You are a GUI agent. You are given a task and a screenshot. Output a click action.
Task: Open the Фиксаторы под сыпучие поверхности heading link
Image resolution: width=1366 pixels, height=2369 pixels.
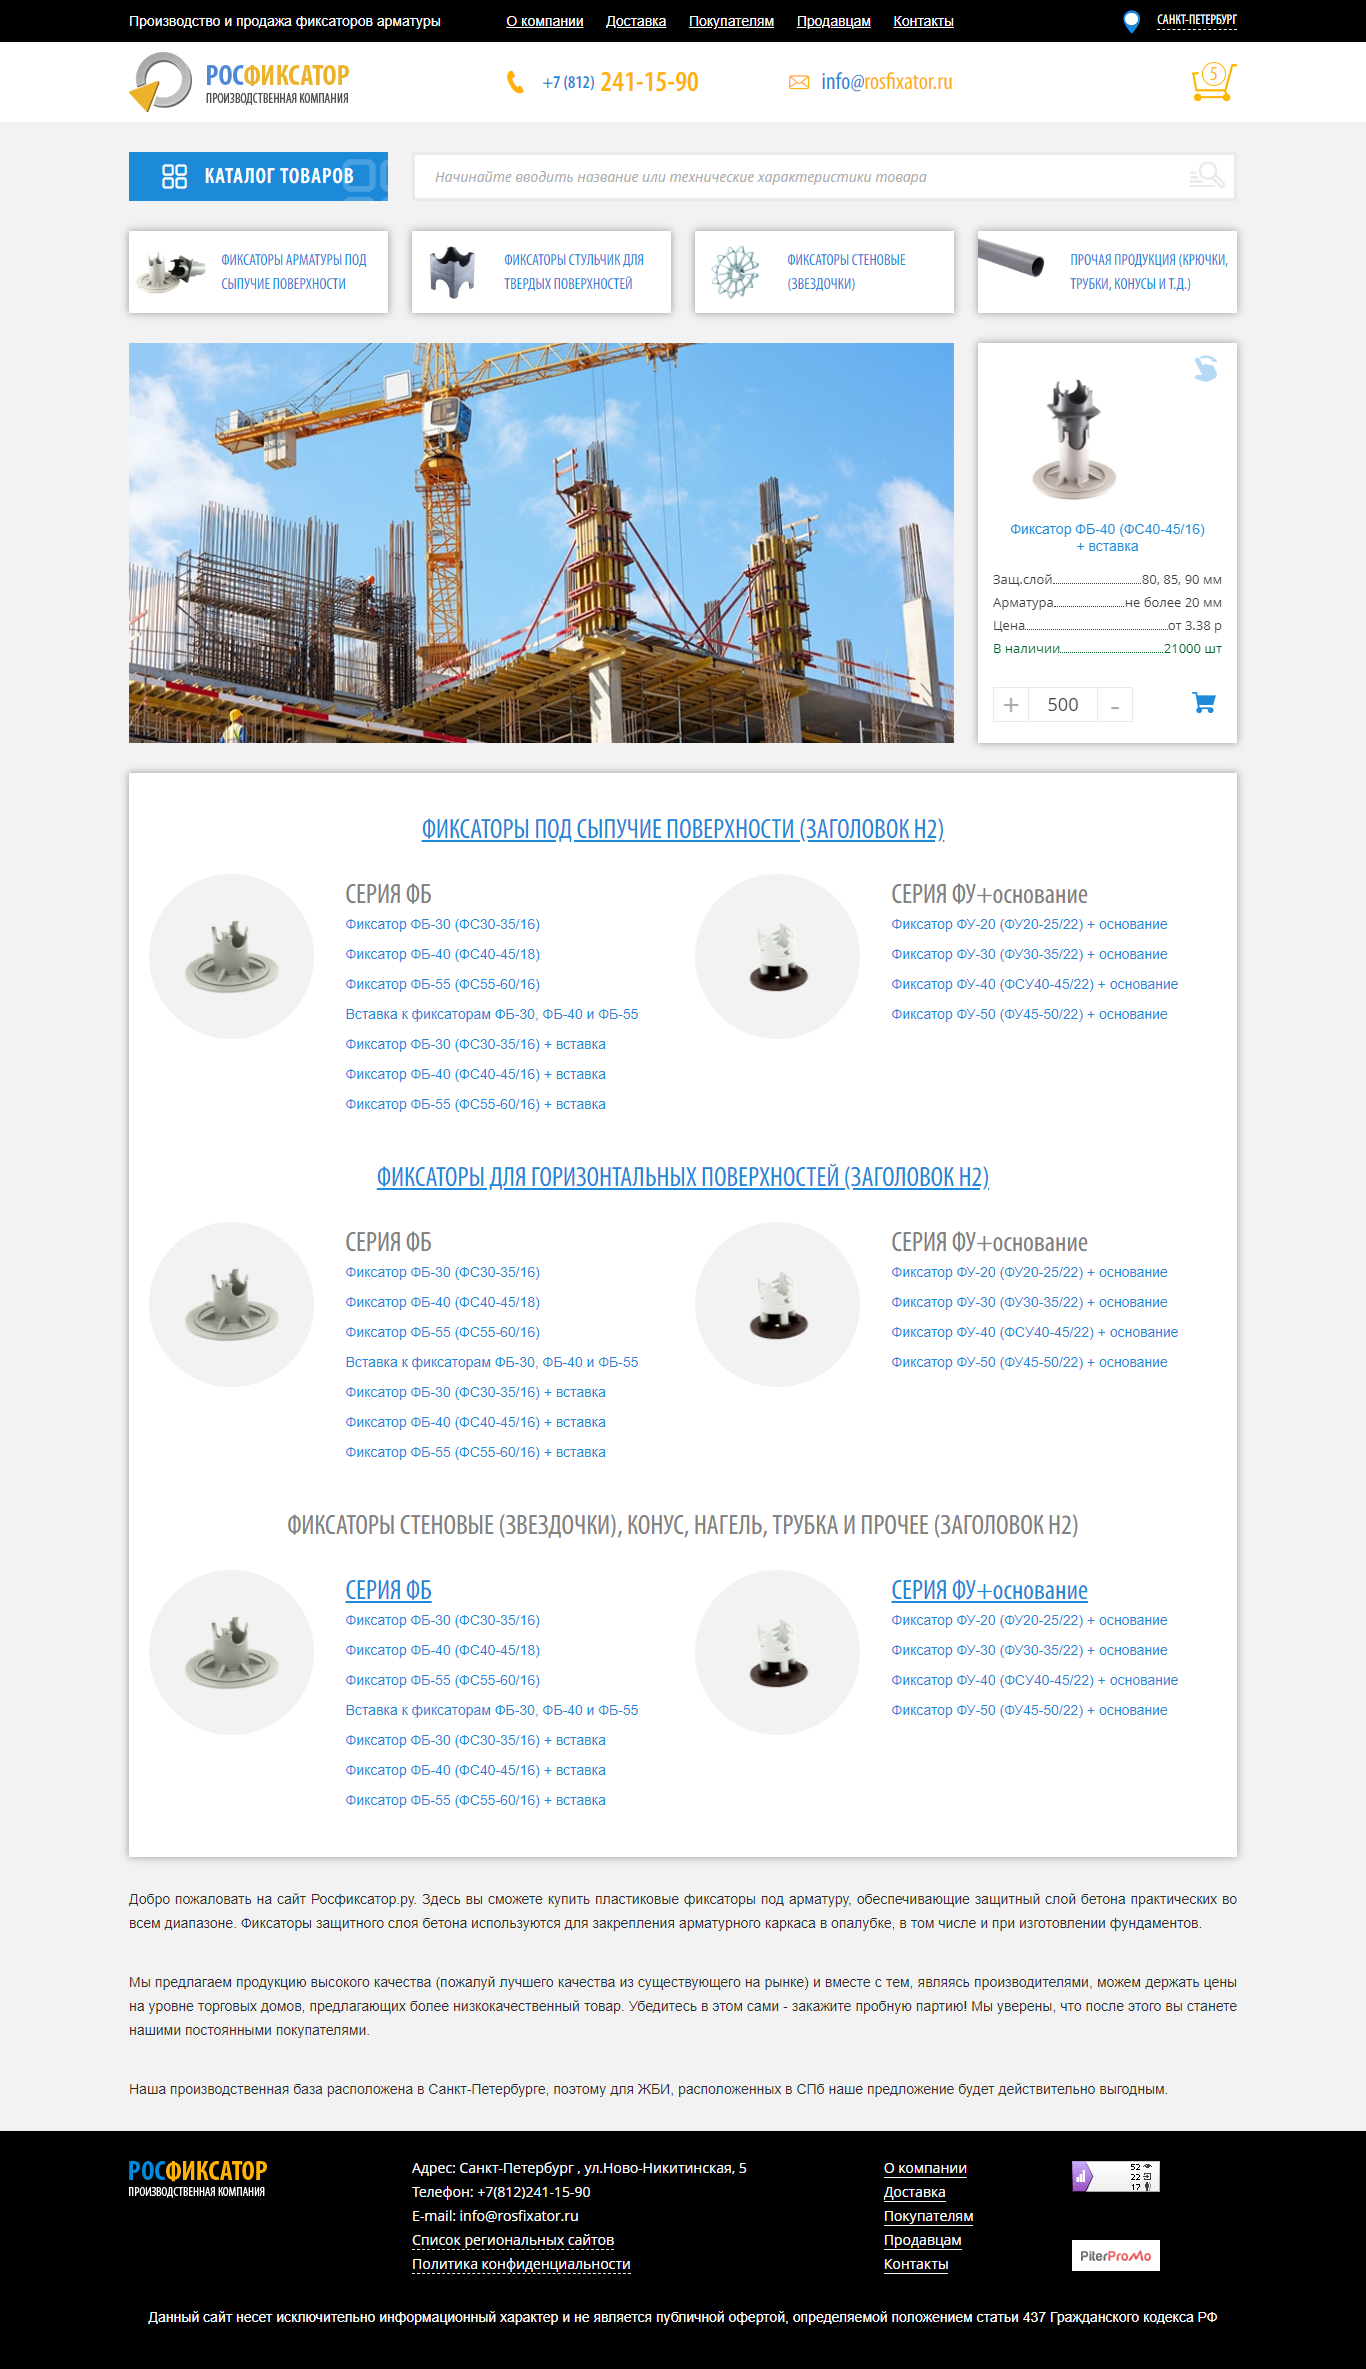pos(683,829)
